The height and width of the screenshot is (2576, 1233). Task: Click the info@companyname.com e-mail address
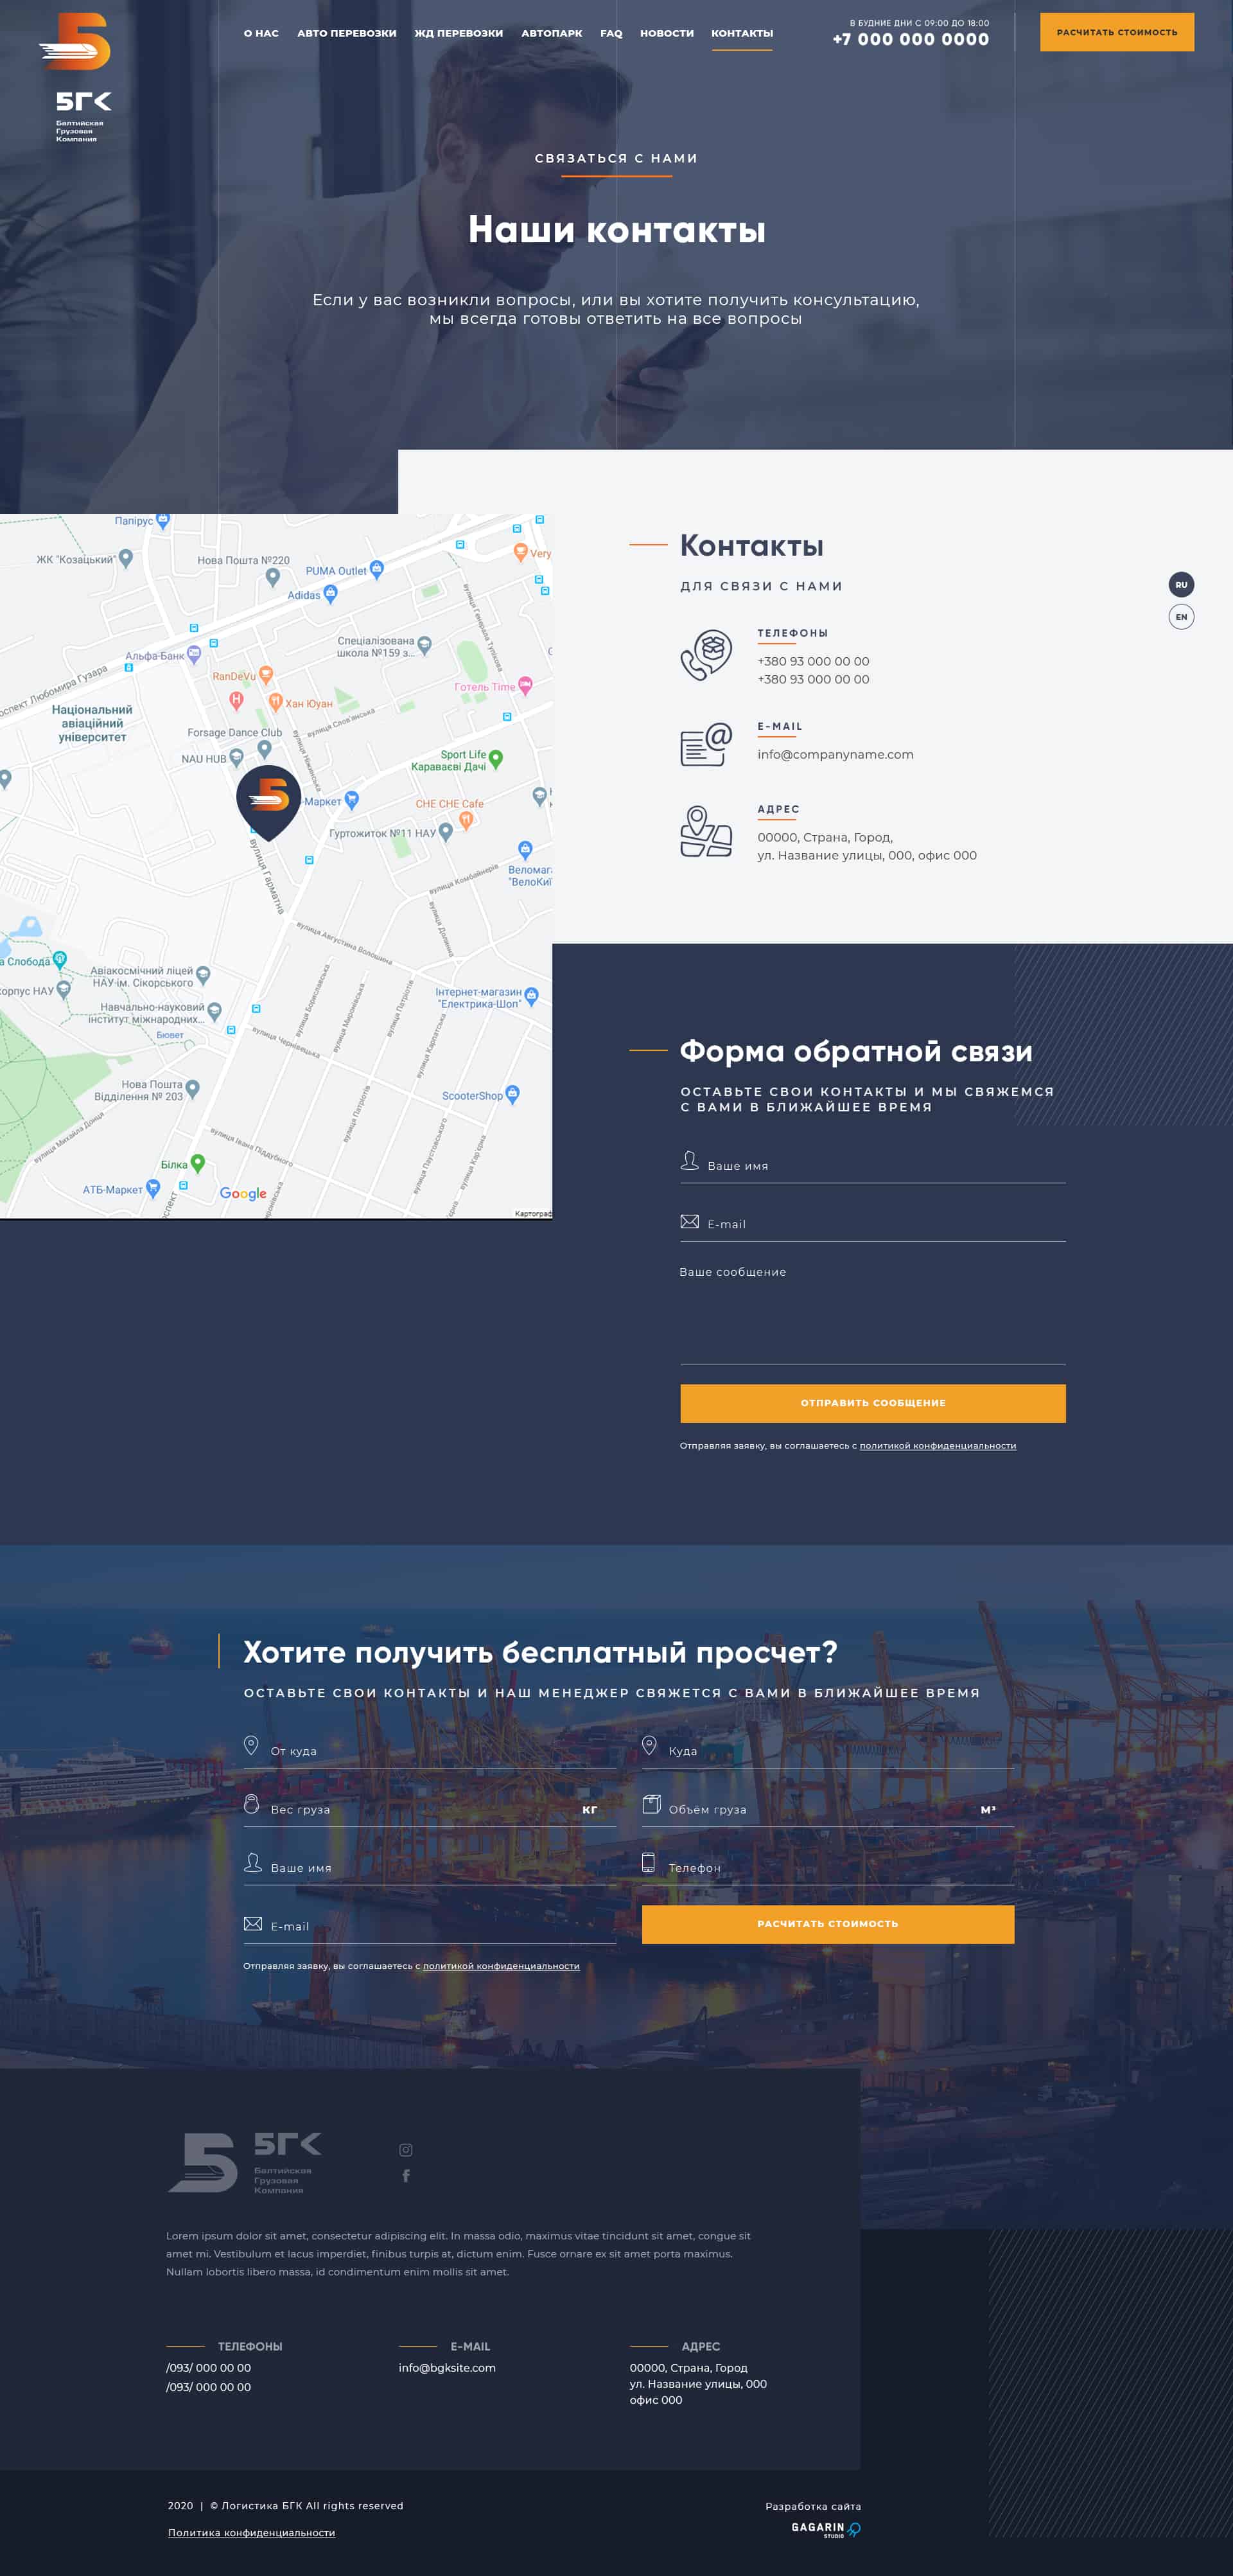(x=835, y=754)
